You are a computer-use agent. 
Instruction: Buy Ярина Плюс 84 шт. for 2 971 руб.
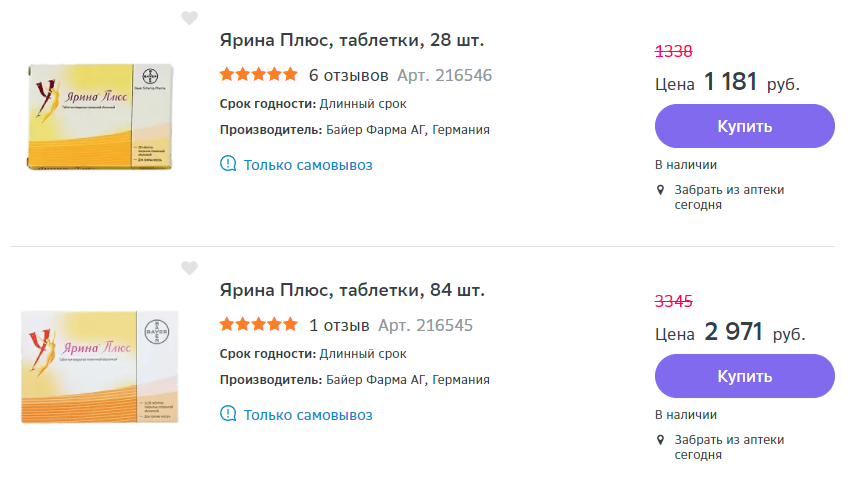click(744, 377)
